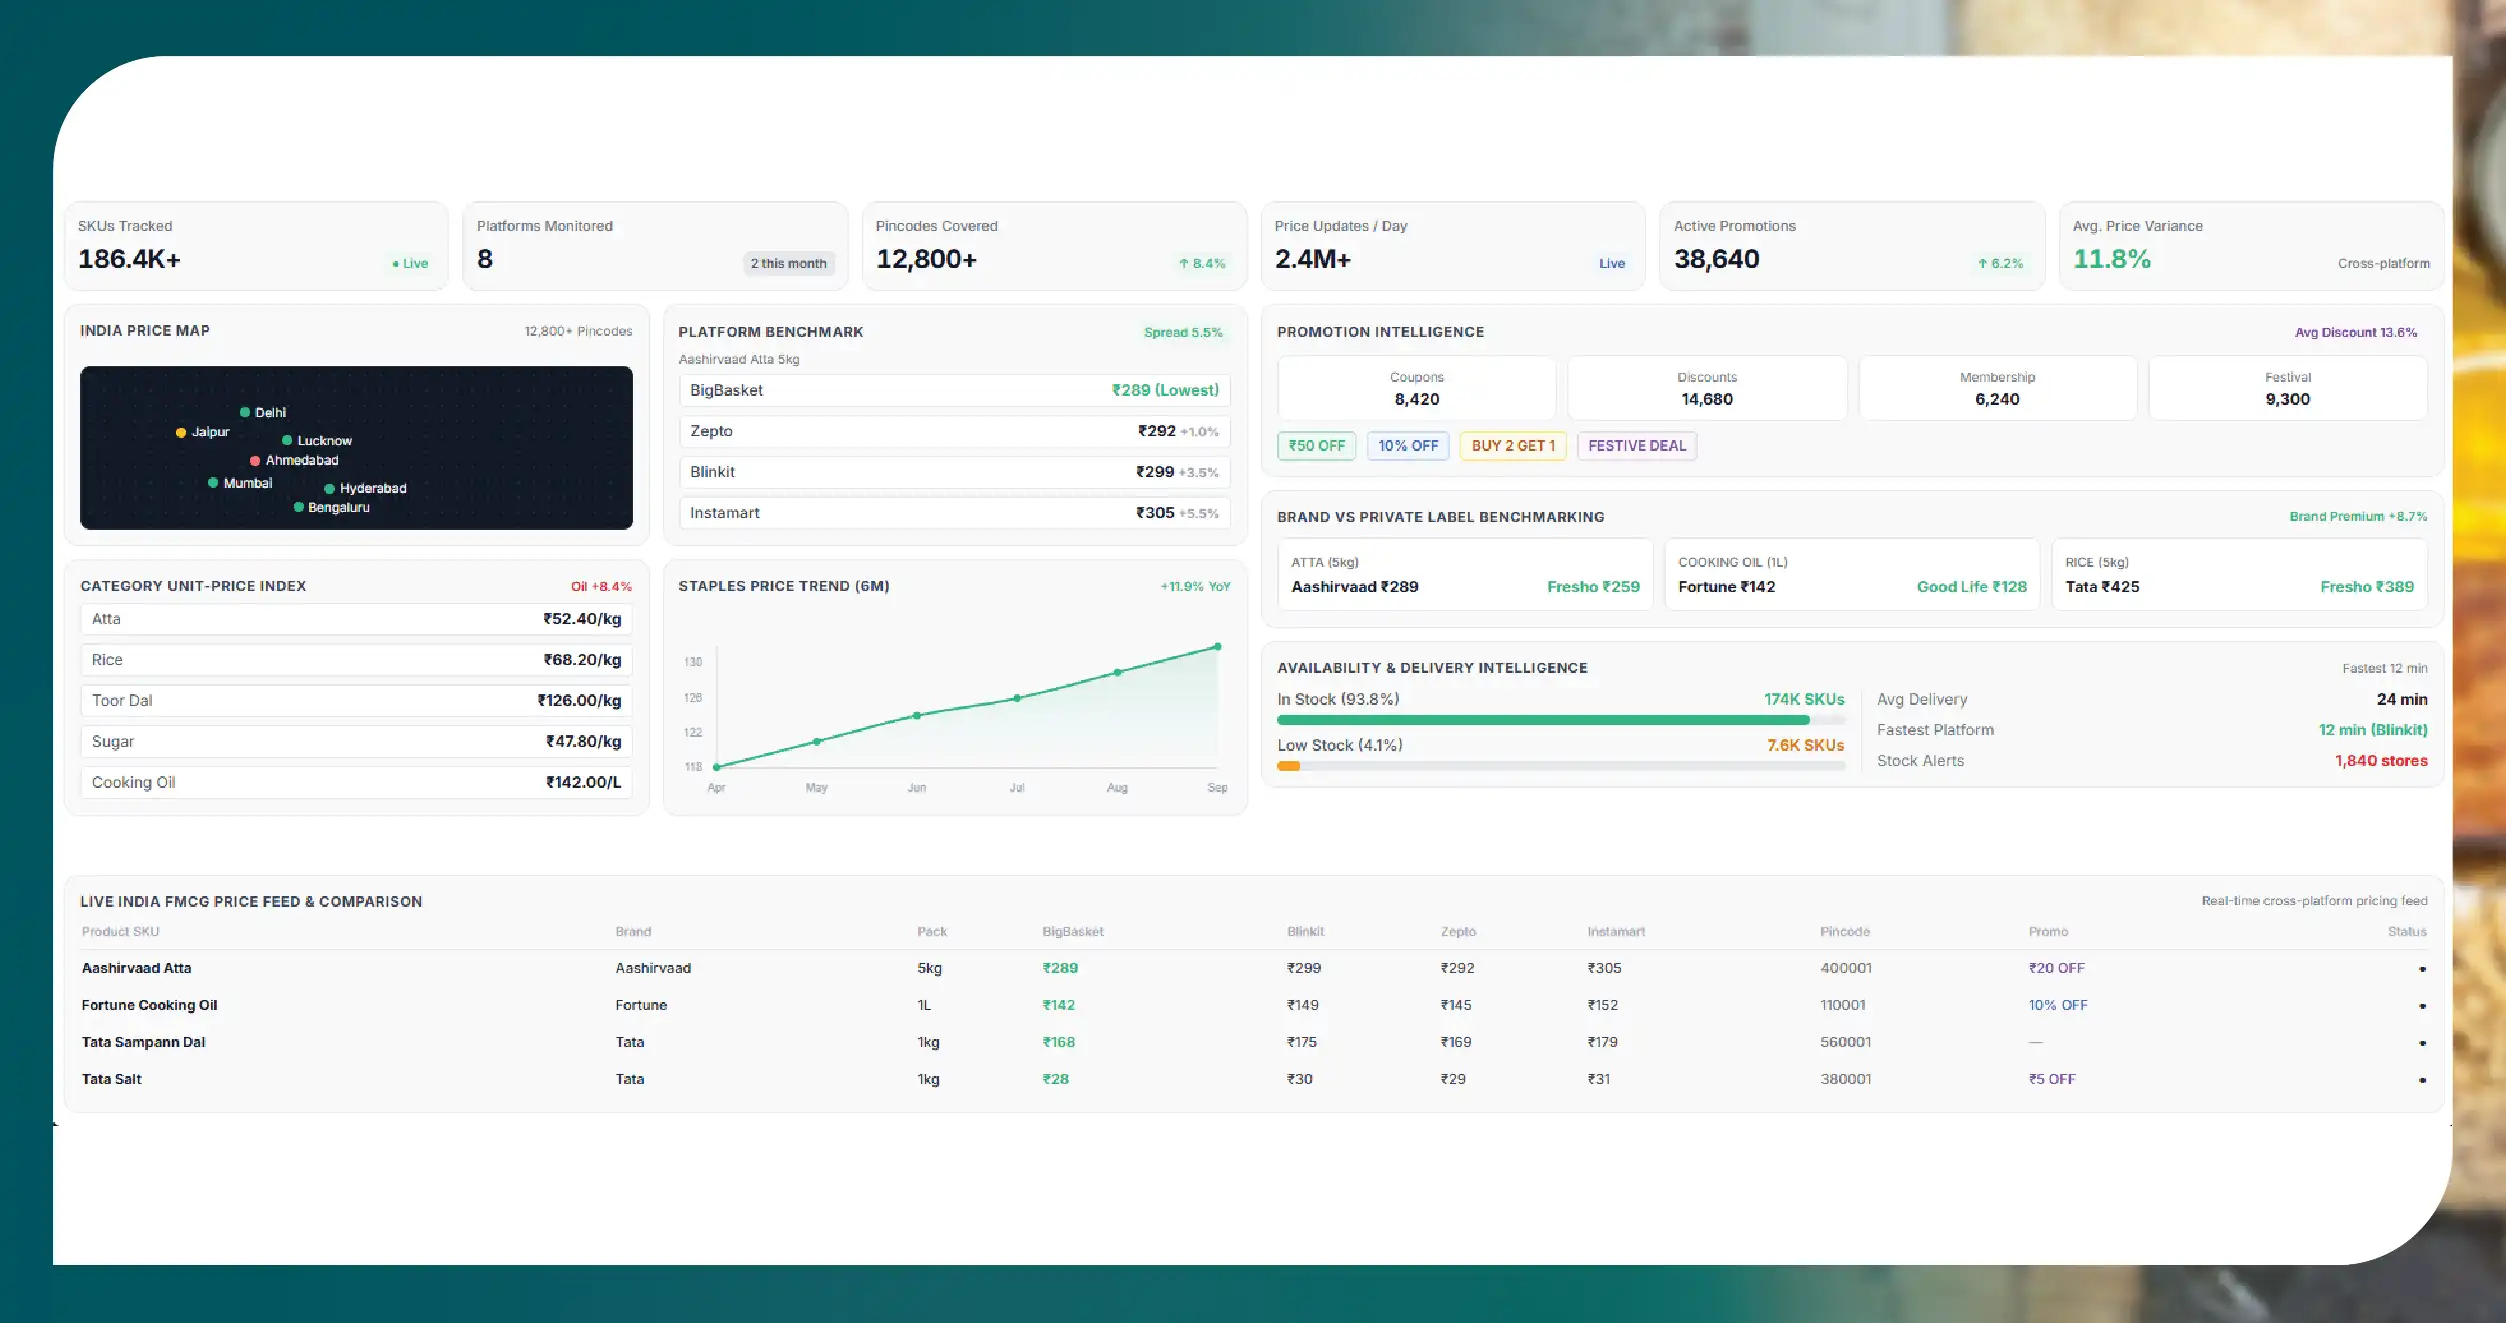This screenshot has height=1323, width=2506.
Task: Select the Instamart ₹305 row in Platform Benchmark
Action: click(954, 513)
